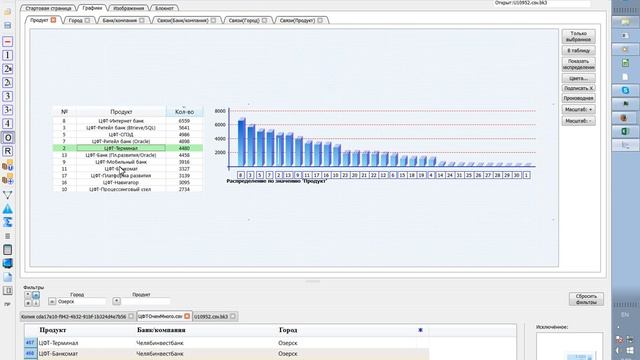Click the Производная button

[578, 98]
